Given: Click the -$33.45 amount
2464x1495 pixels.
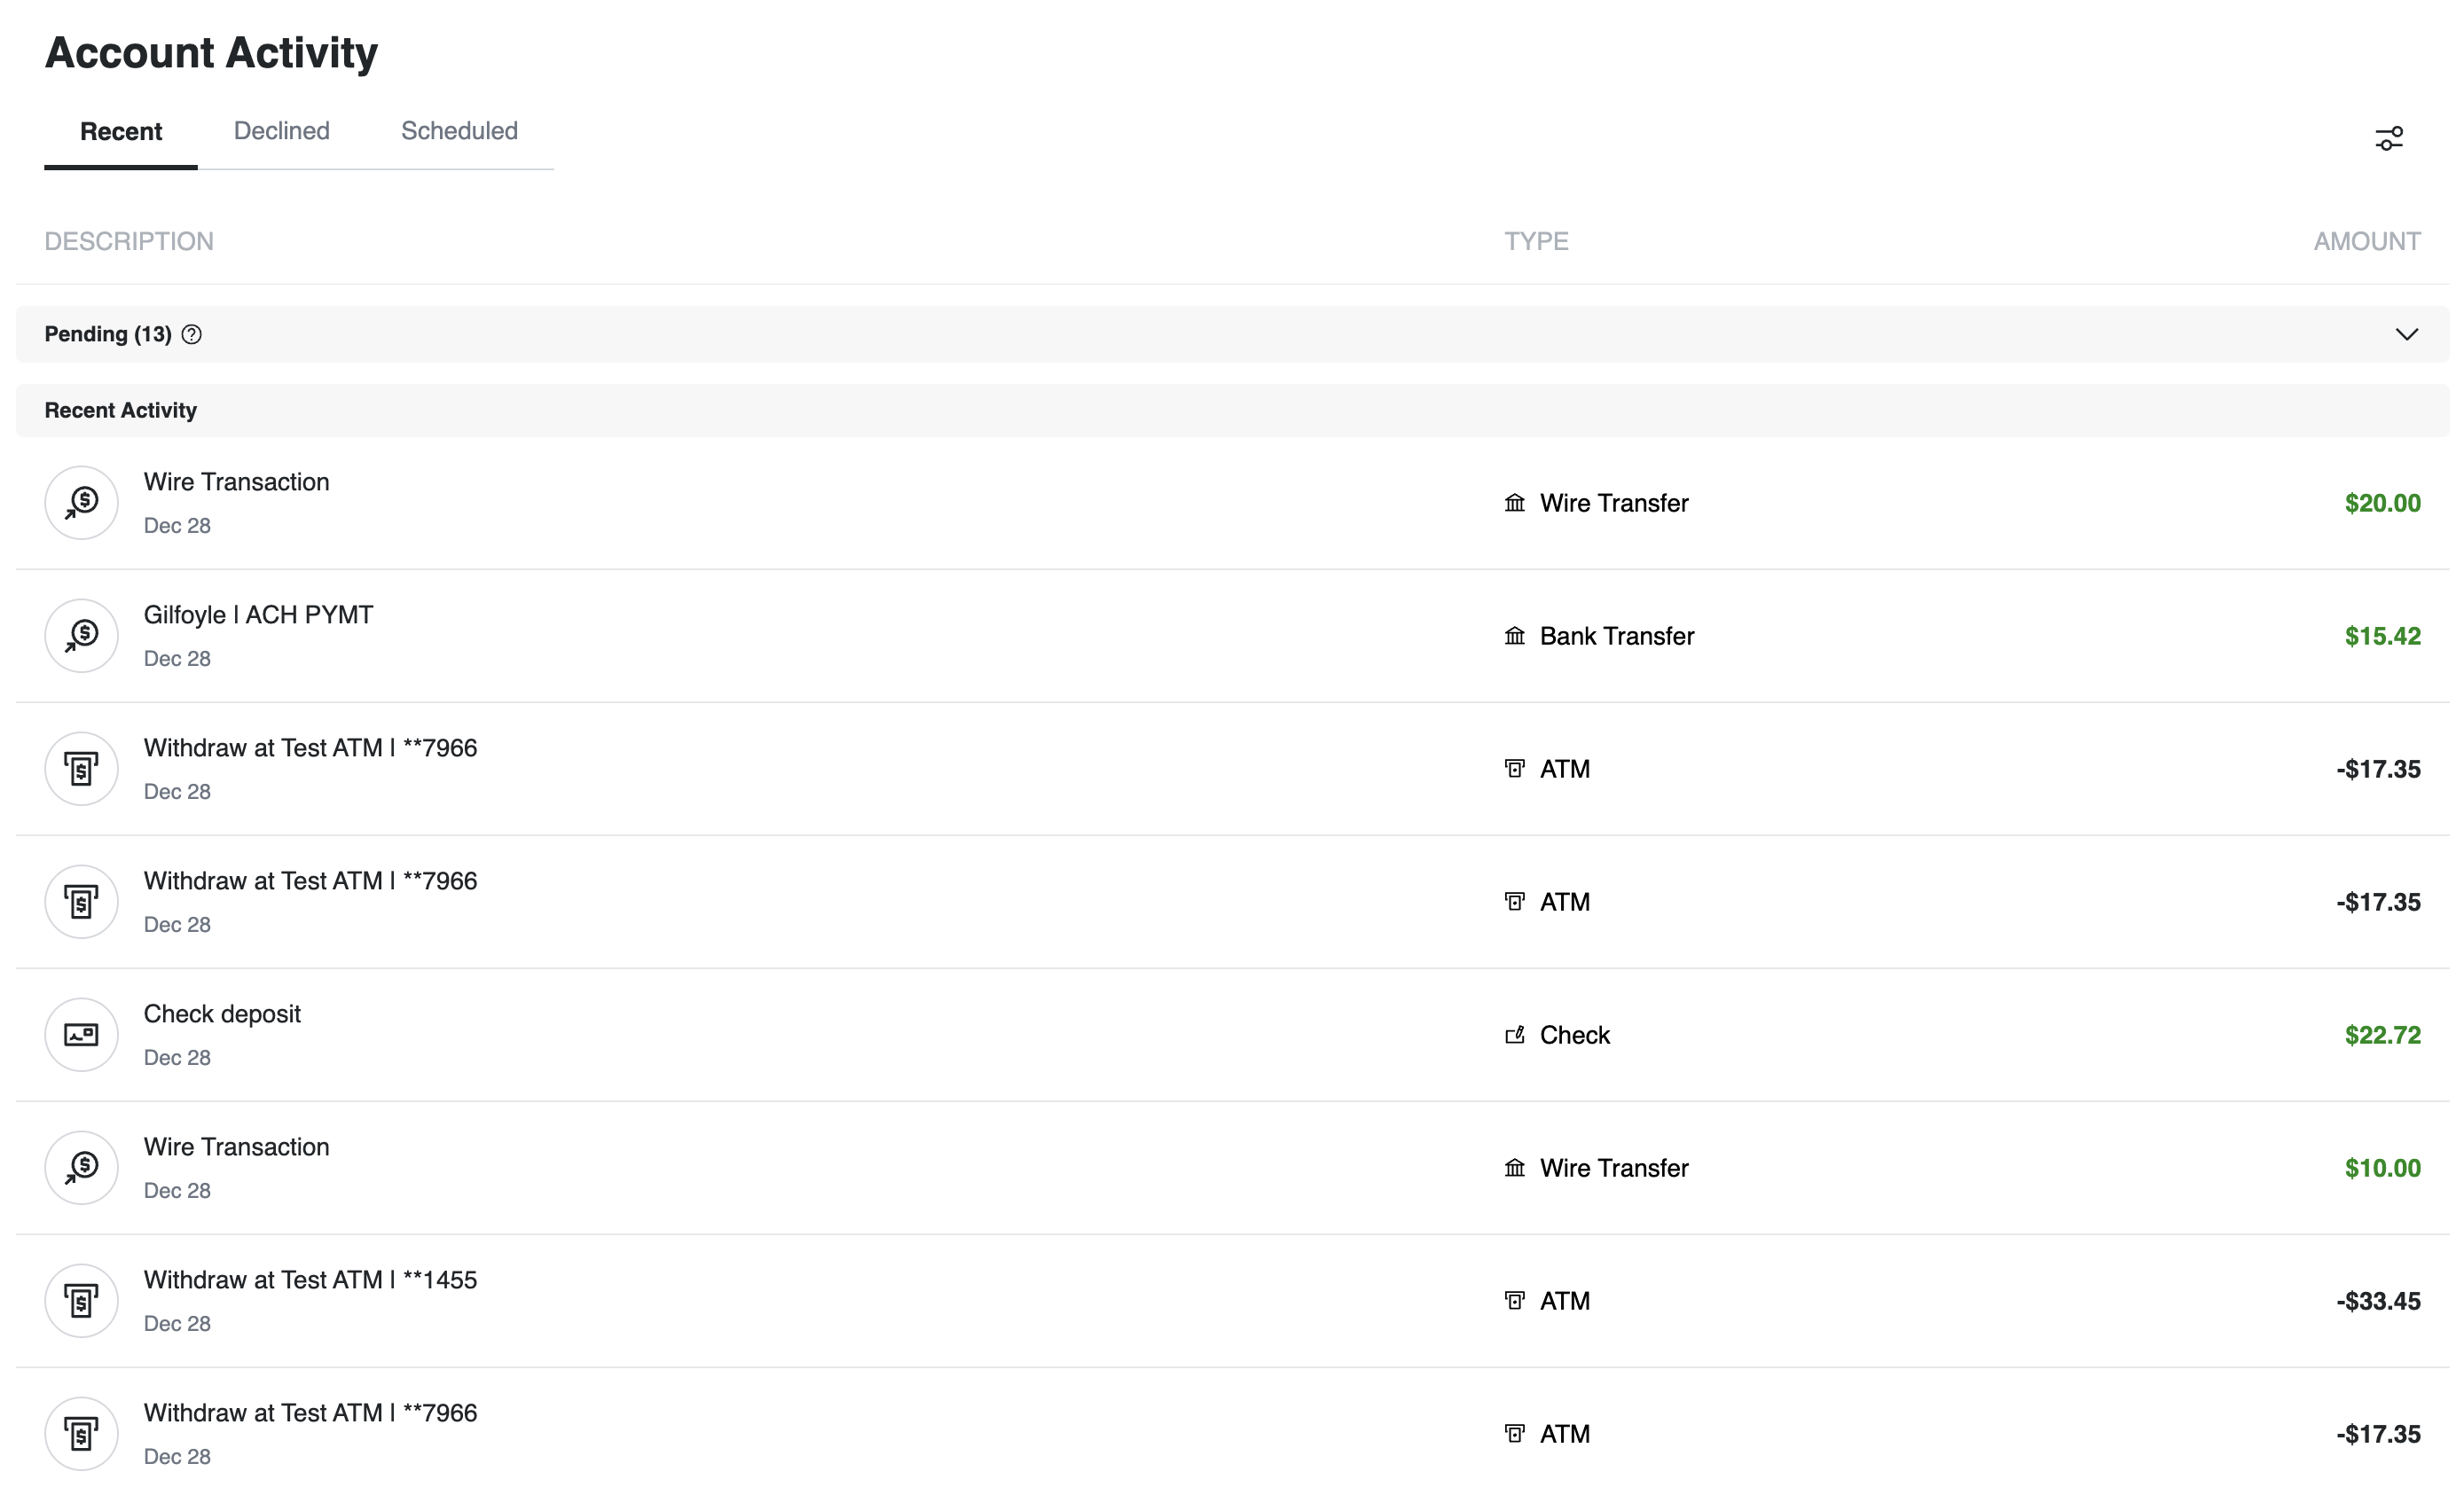Looking at the screenshot, I should click(2378, 1301).
